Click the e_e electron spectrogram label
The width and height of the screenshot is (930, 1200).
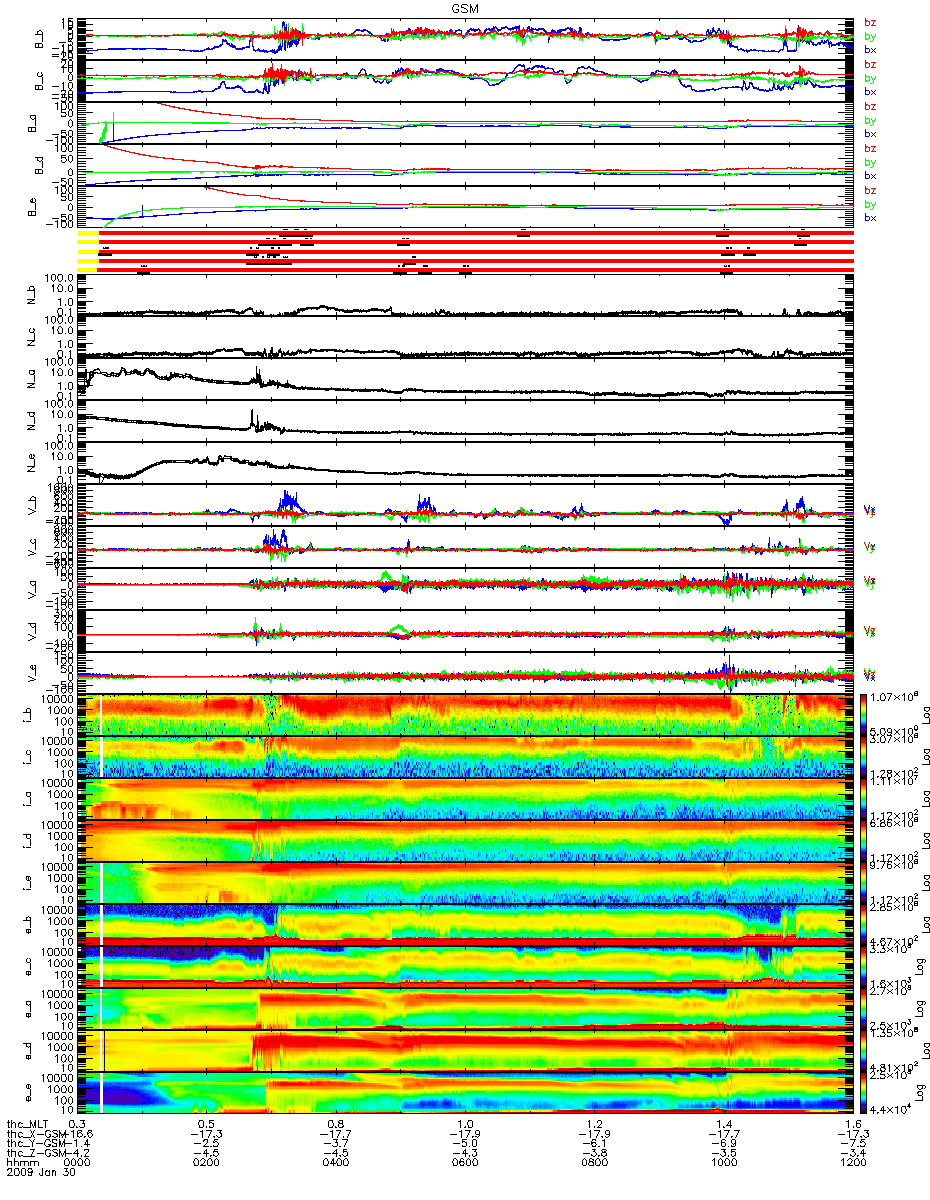point(26,1094)
